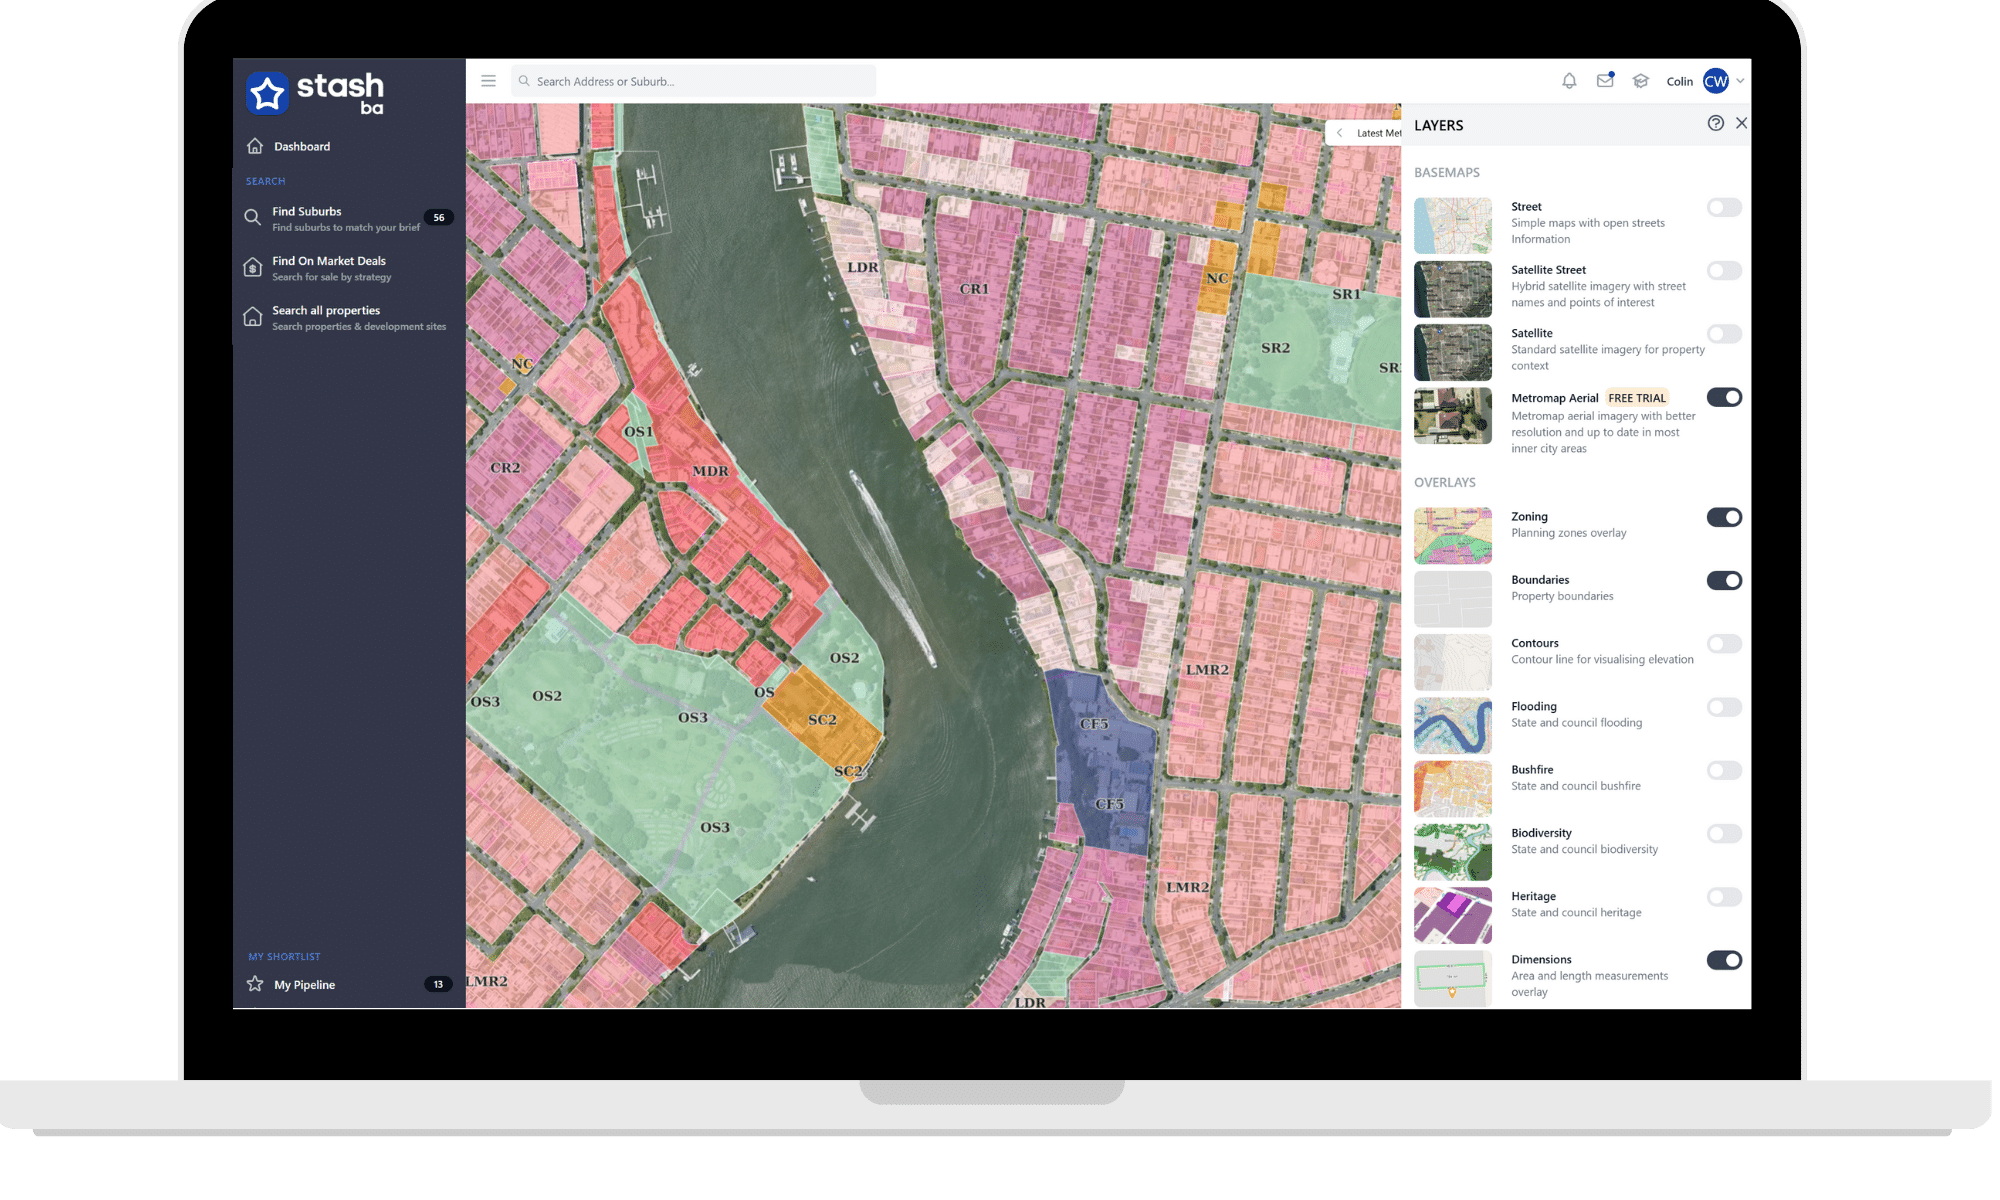Select the Satellite basemap thumbnail
The image size is (2000, 1200).
click(x=1453, y=352)
